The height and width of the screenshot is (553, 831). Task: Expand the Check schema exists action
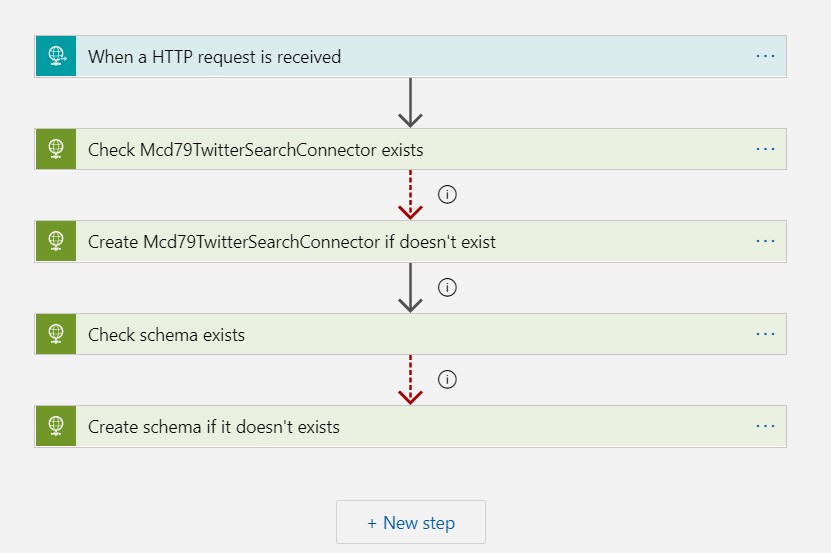pos(400,334)
